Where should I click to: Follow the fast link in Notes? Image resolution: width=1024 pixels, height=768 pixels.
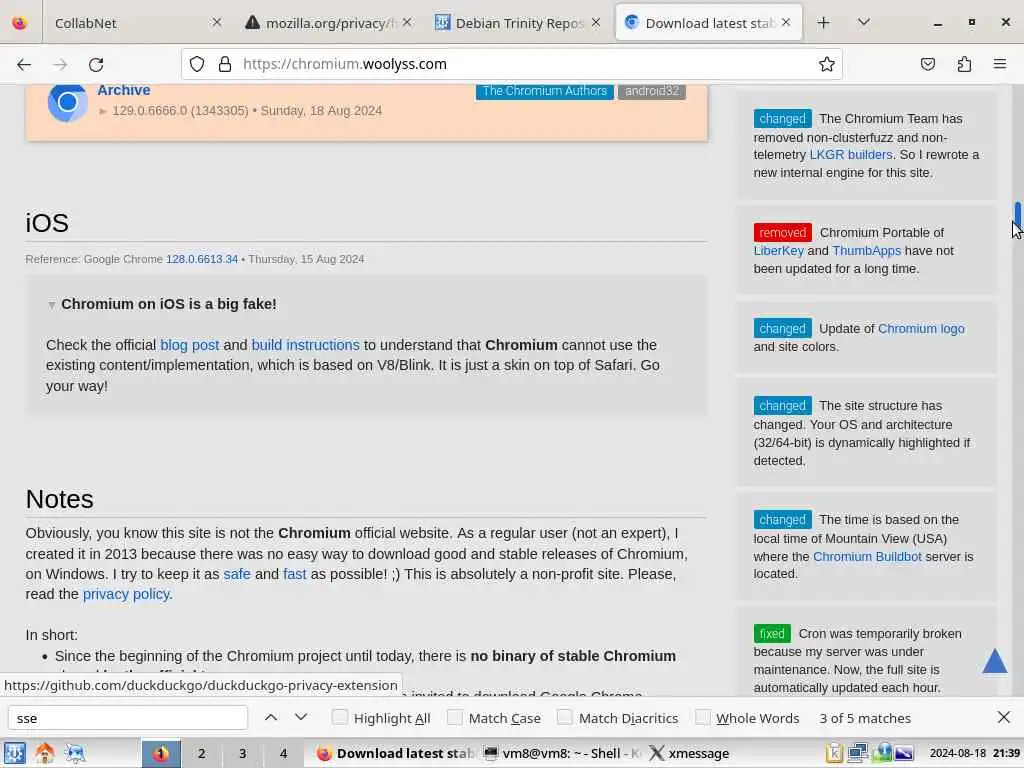point(295,574)
